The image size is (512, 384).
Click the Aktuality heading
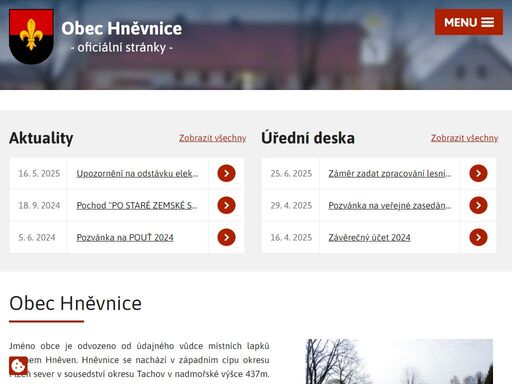(41, 138)
